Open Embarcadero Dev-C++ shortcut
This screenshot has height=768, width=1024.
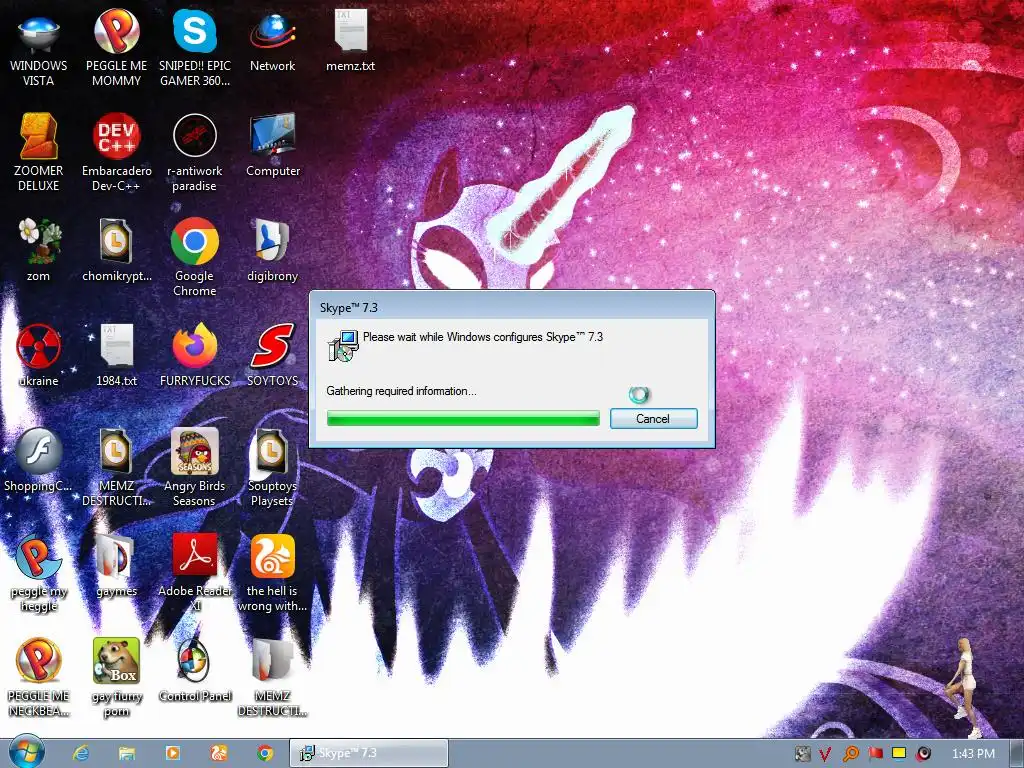(x=116, y=153)
